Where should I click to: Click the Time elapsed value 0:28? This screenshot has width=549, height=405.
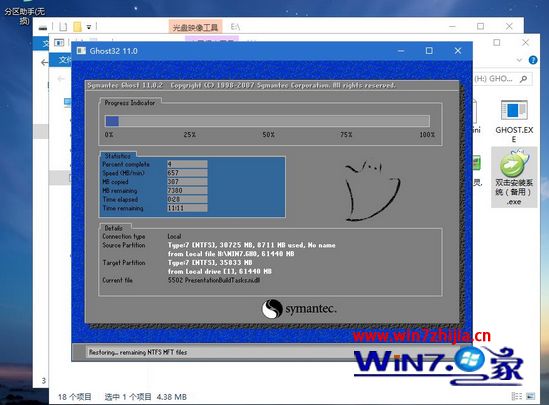click(187, 199)
